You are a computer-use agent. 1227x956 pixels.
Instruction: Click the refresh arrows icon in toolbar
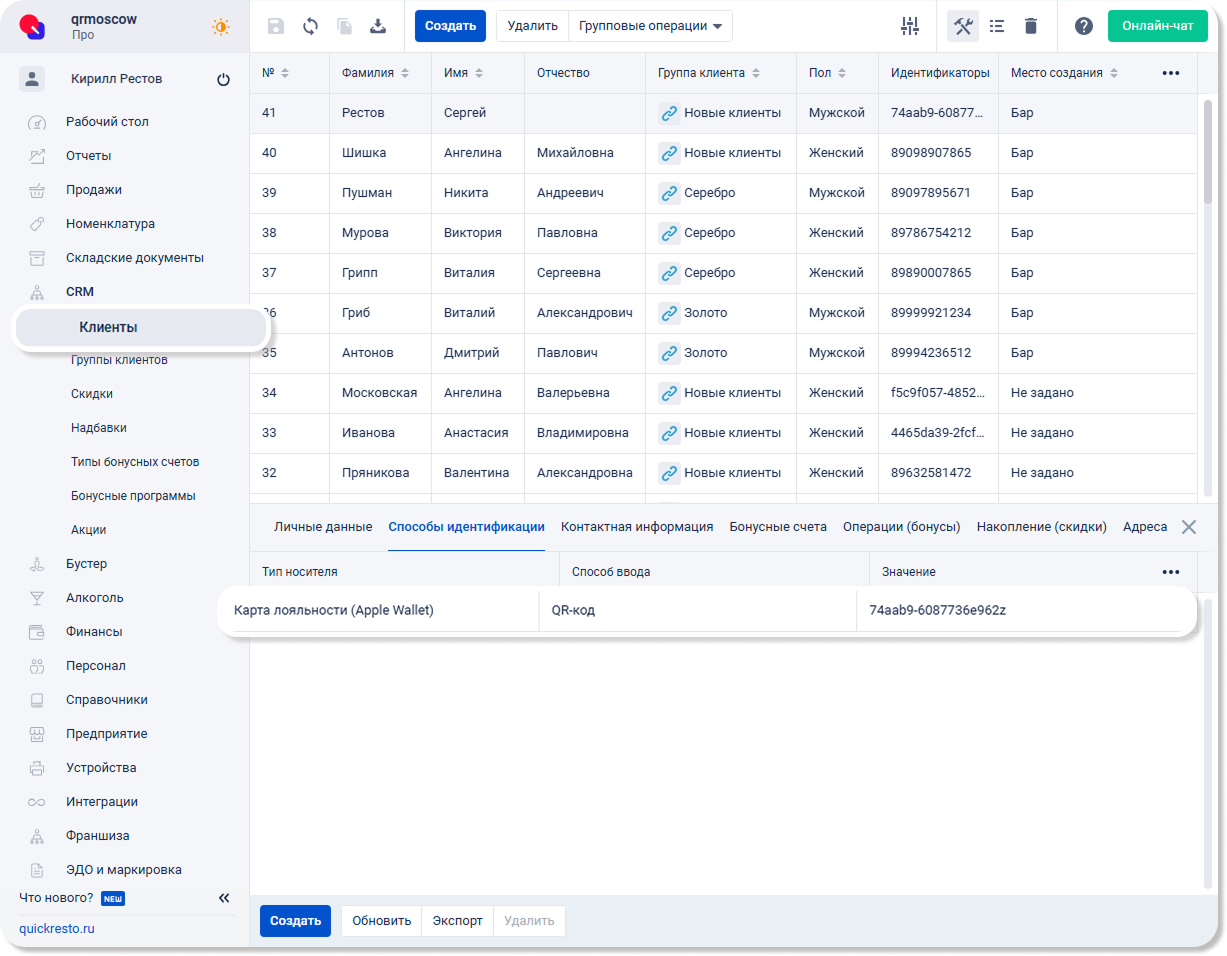pyautogui.click(x=310, y=26)
